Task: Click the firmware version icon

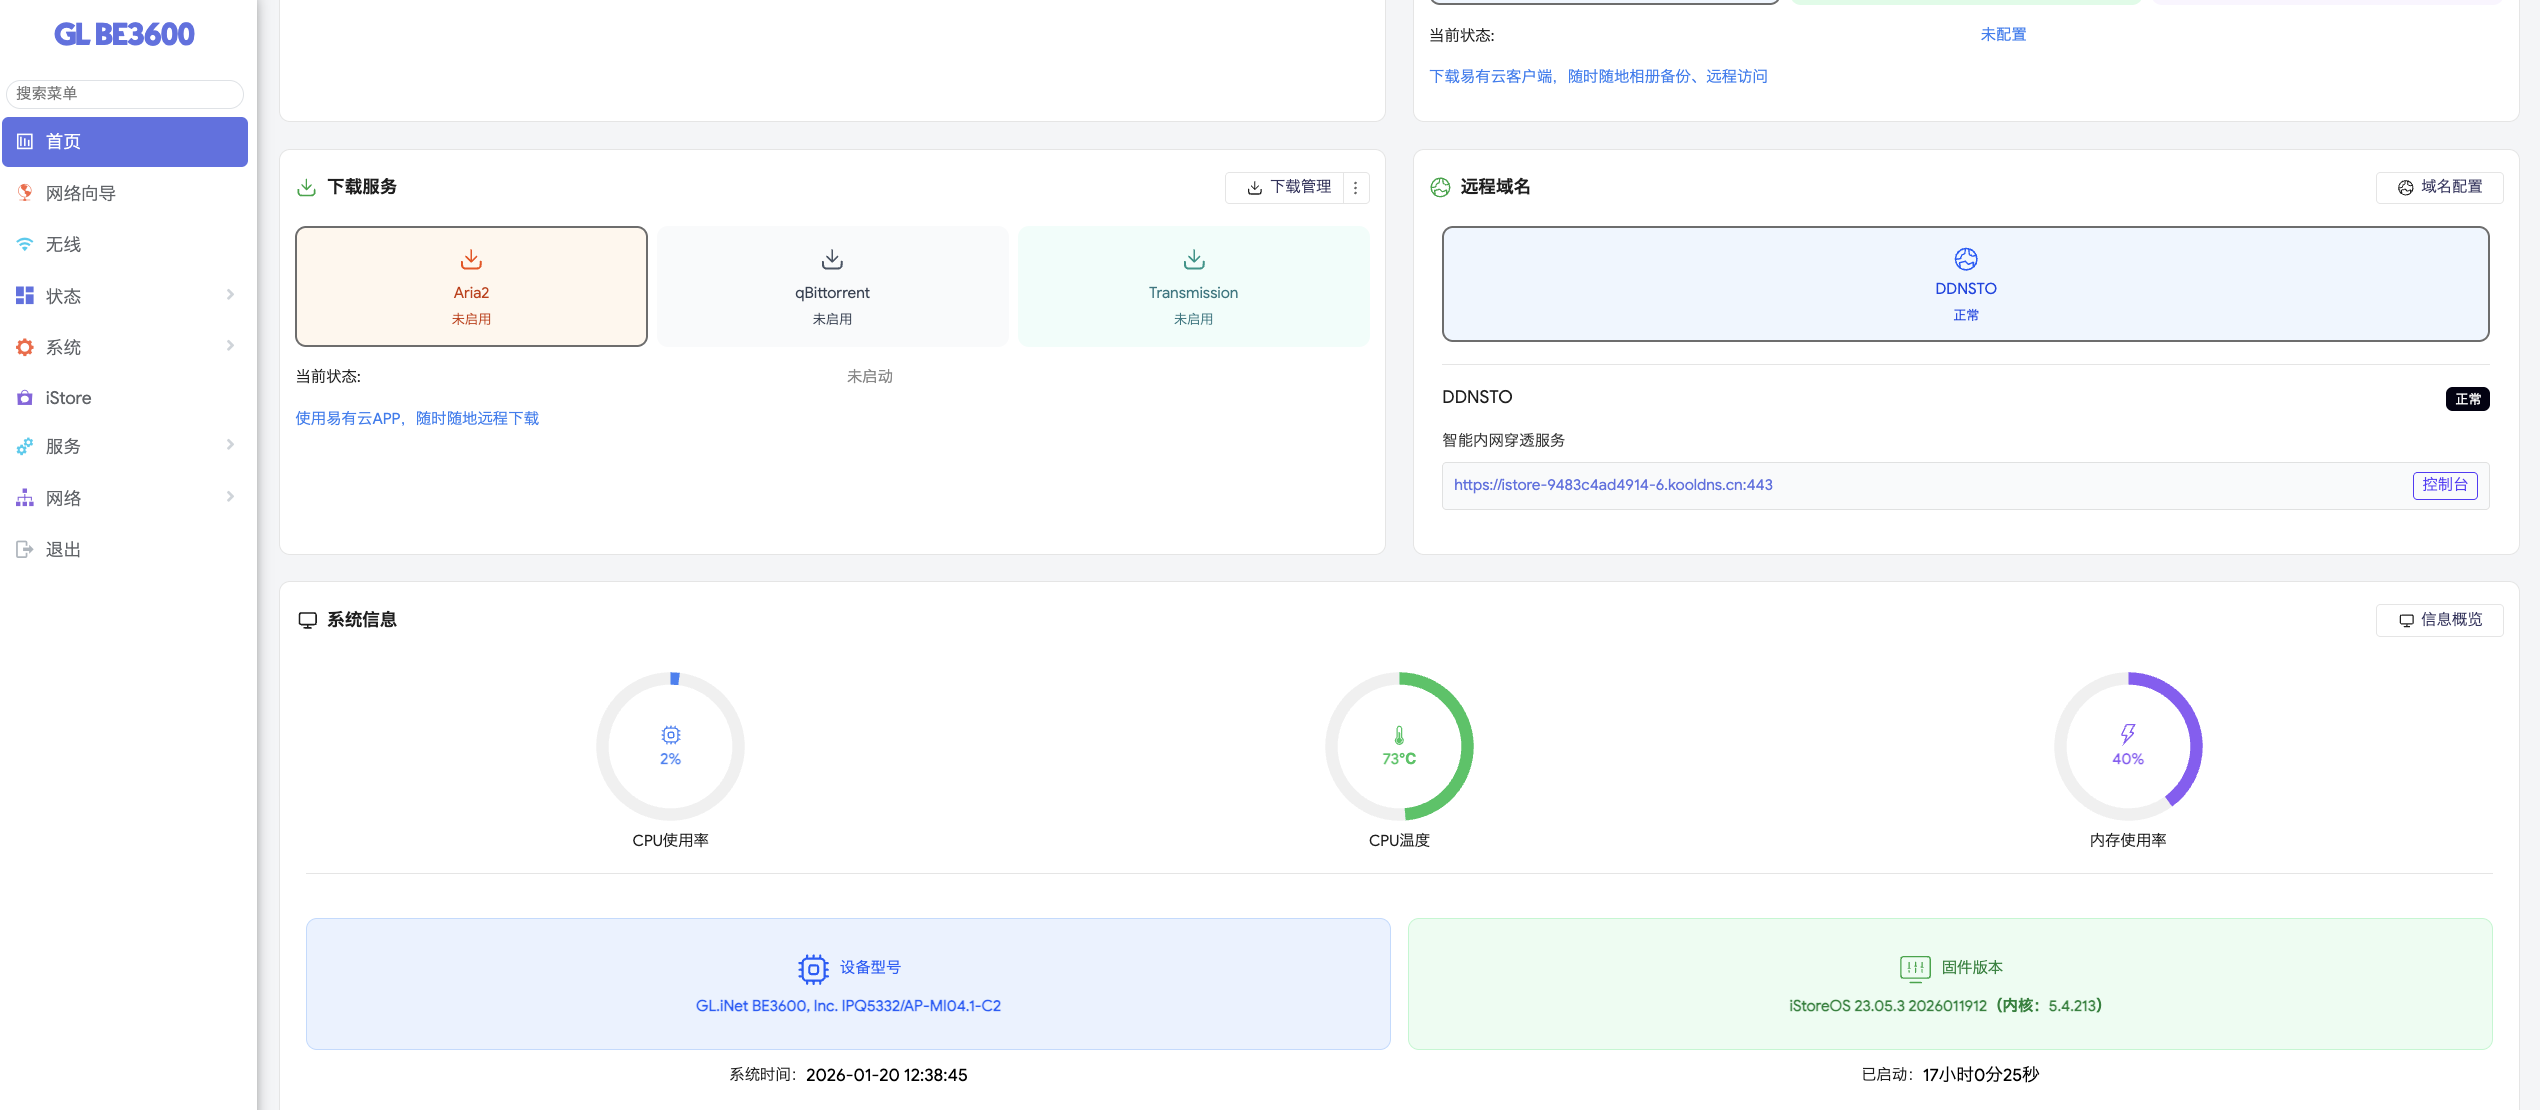Action: pos(1914,967)
